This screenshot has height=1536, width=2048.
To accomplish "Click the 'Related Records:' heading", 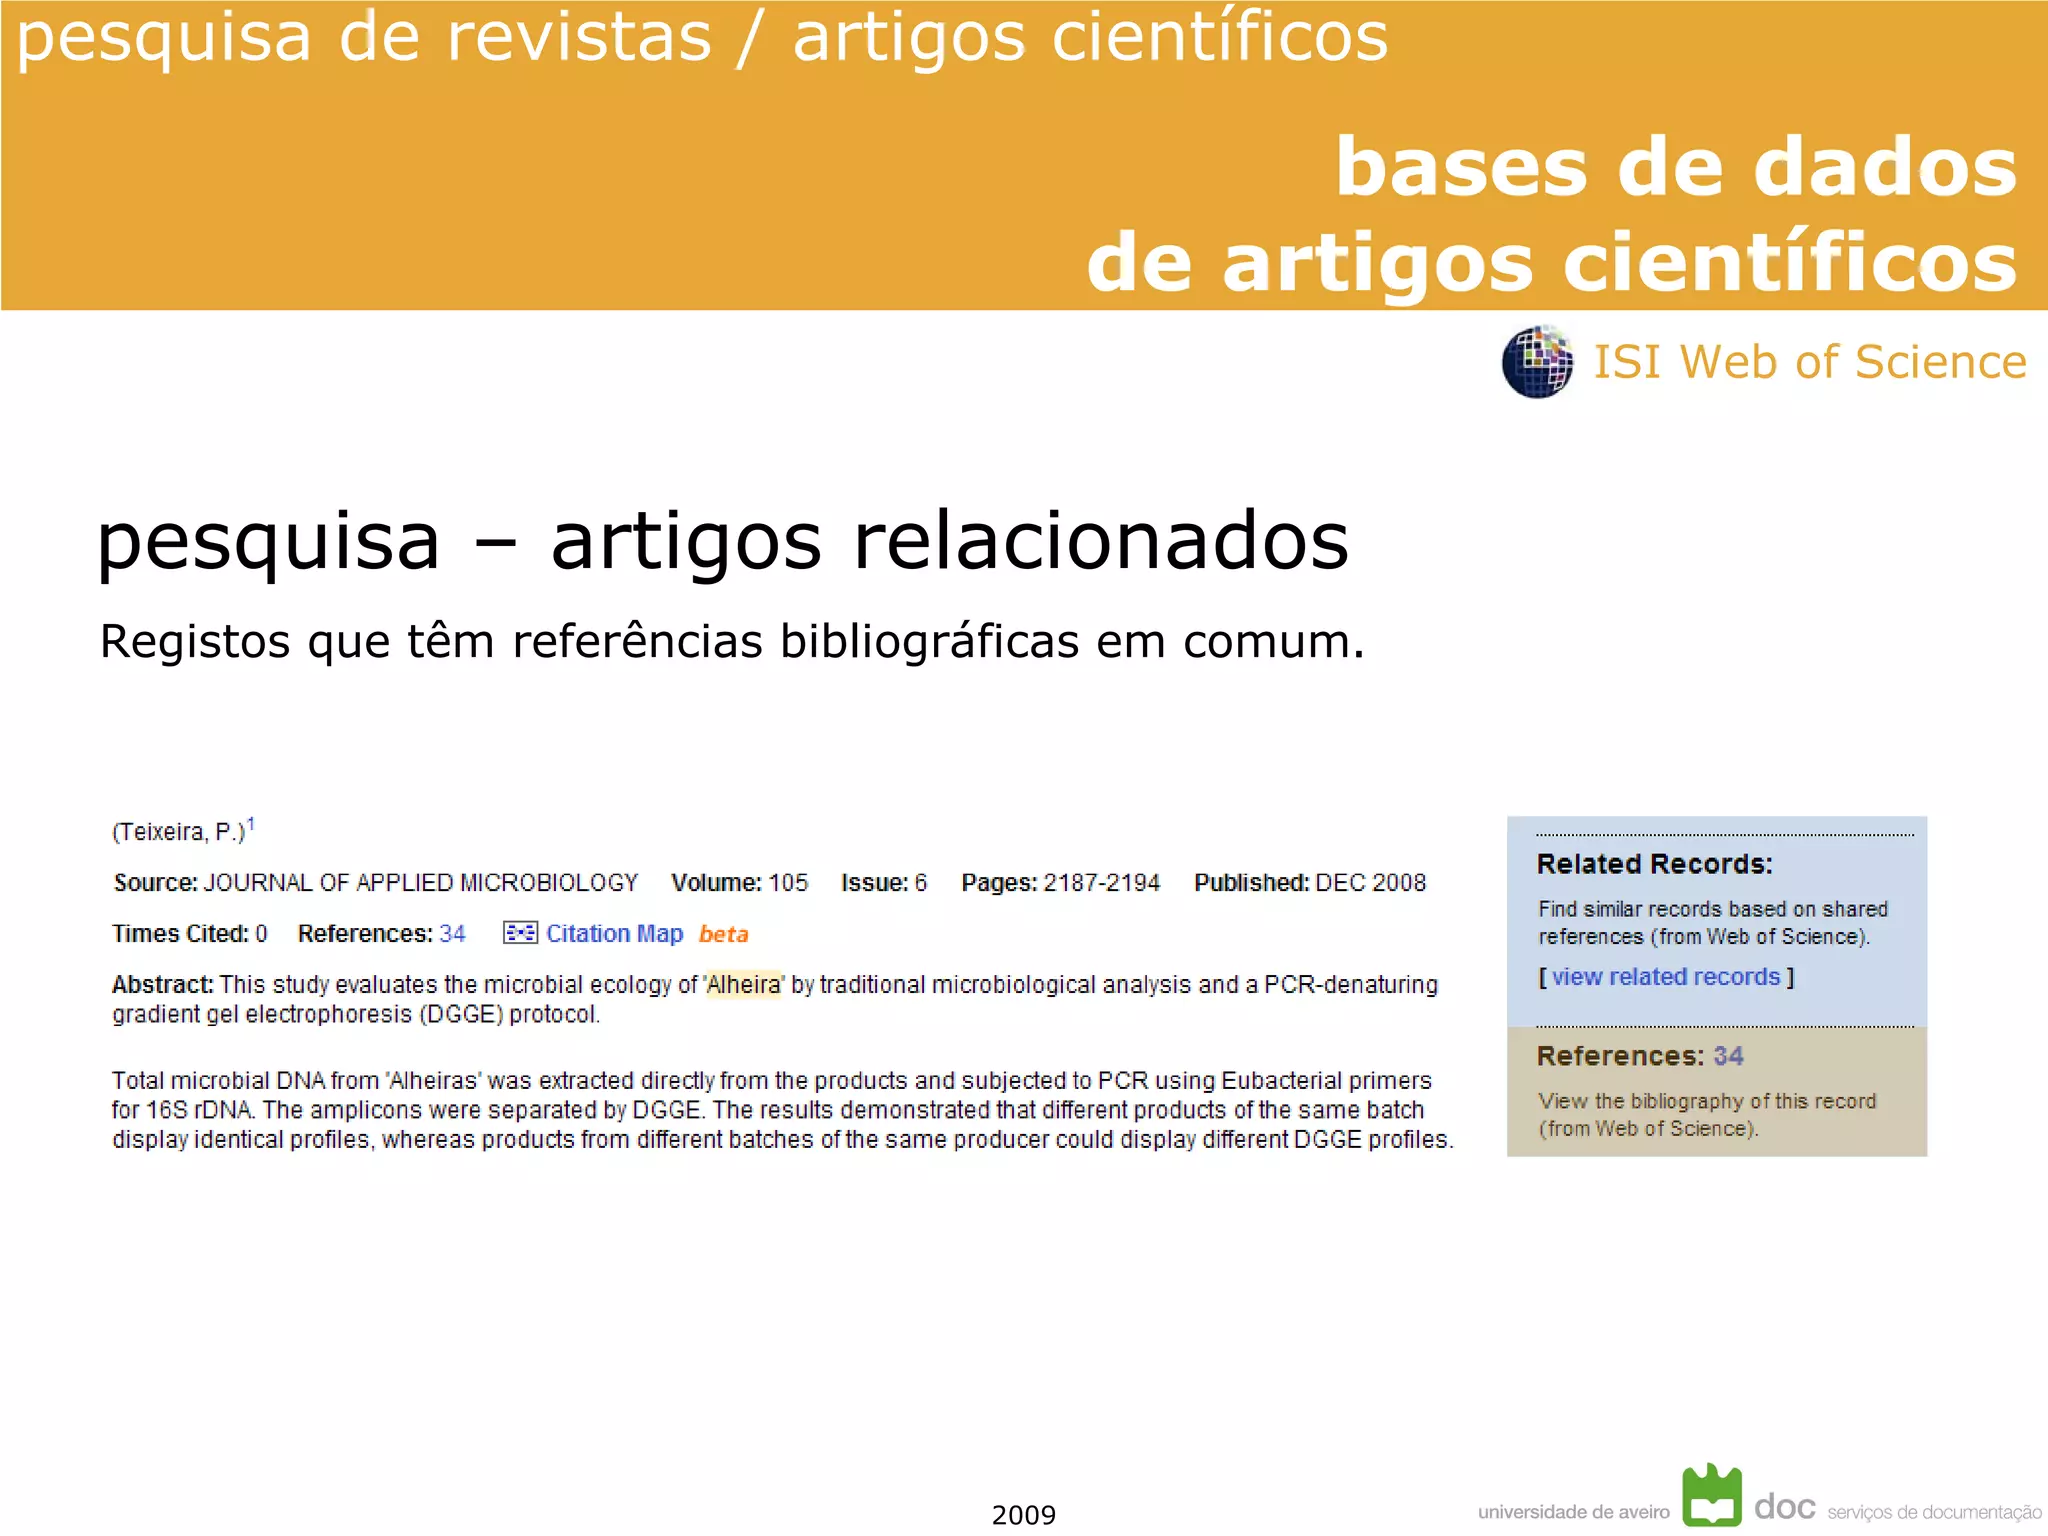I will [1654, 864].
